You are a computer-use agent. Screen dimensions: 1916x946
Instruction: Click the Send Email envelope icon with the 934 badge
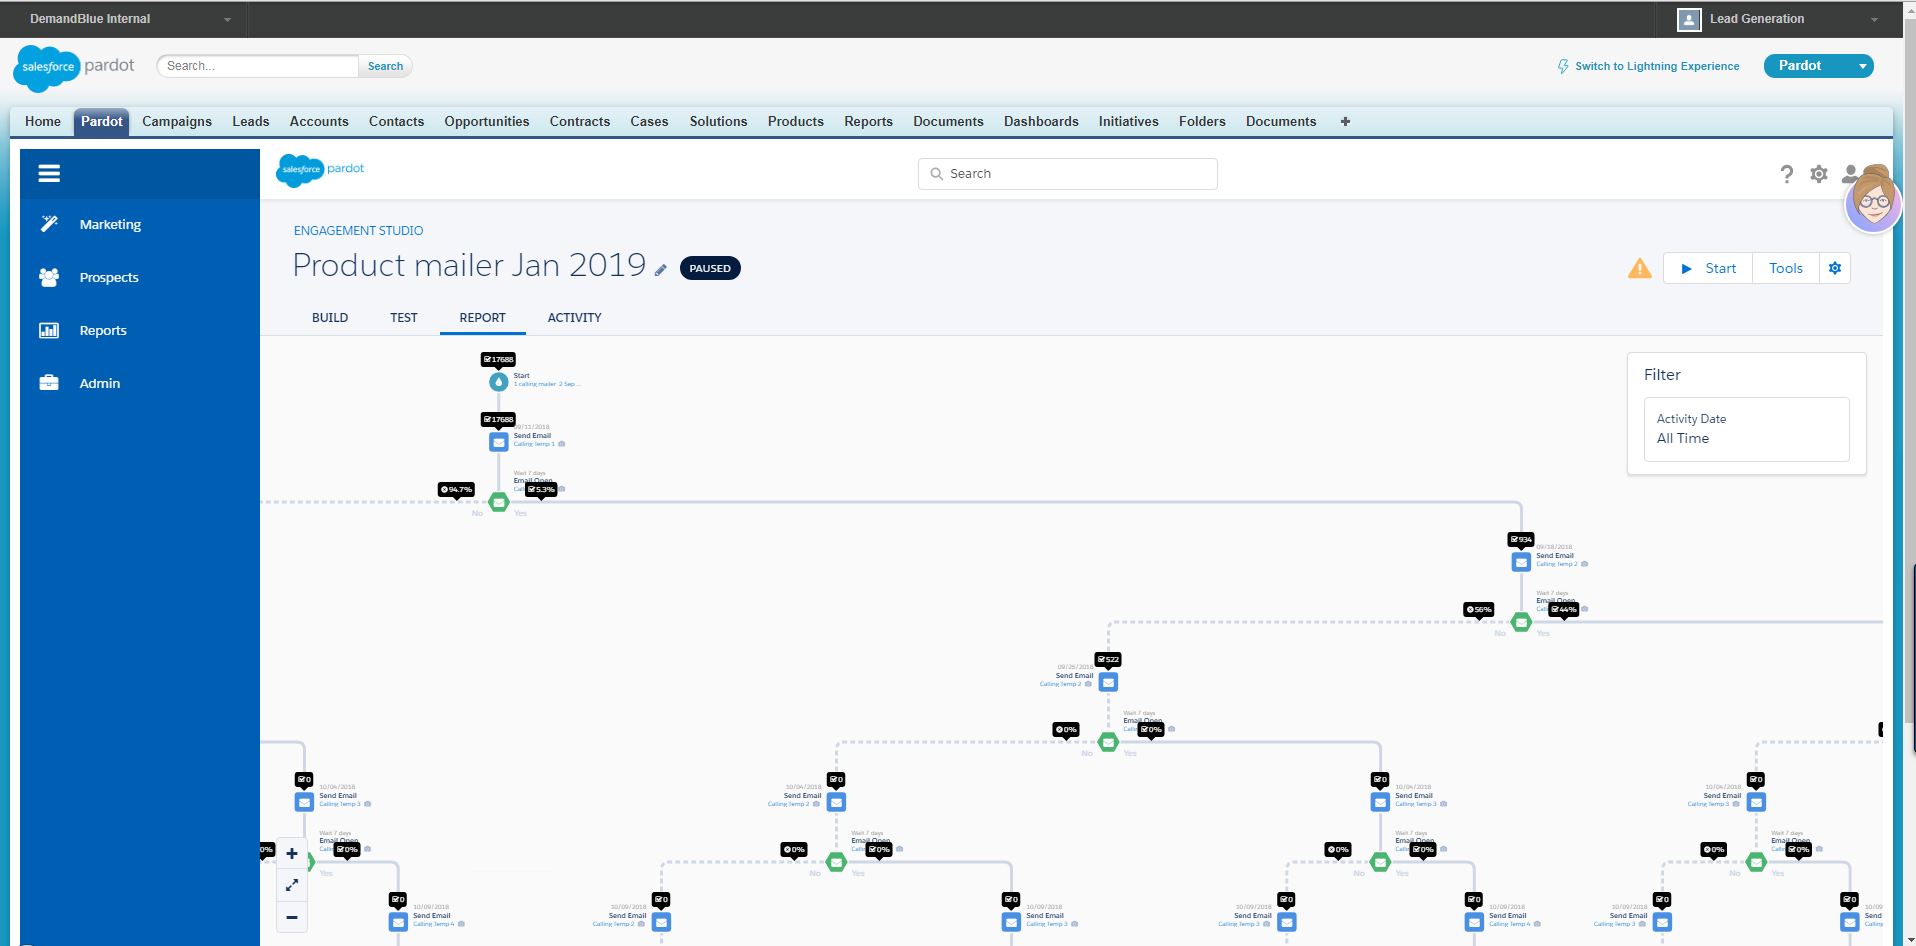coord(1521,562)
